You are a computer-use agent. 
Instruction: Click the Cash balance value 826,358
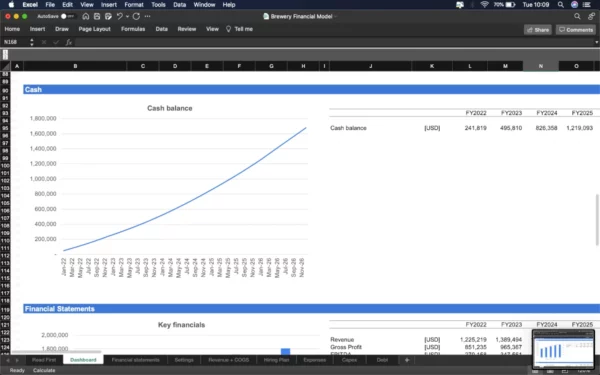click(x=546, y=128)
